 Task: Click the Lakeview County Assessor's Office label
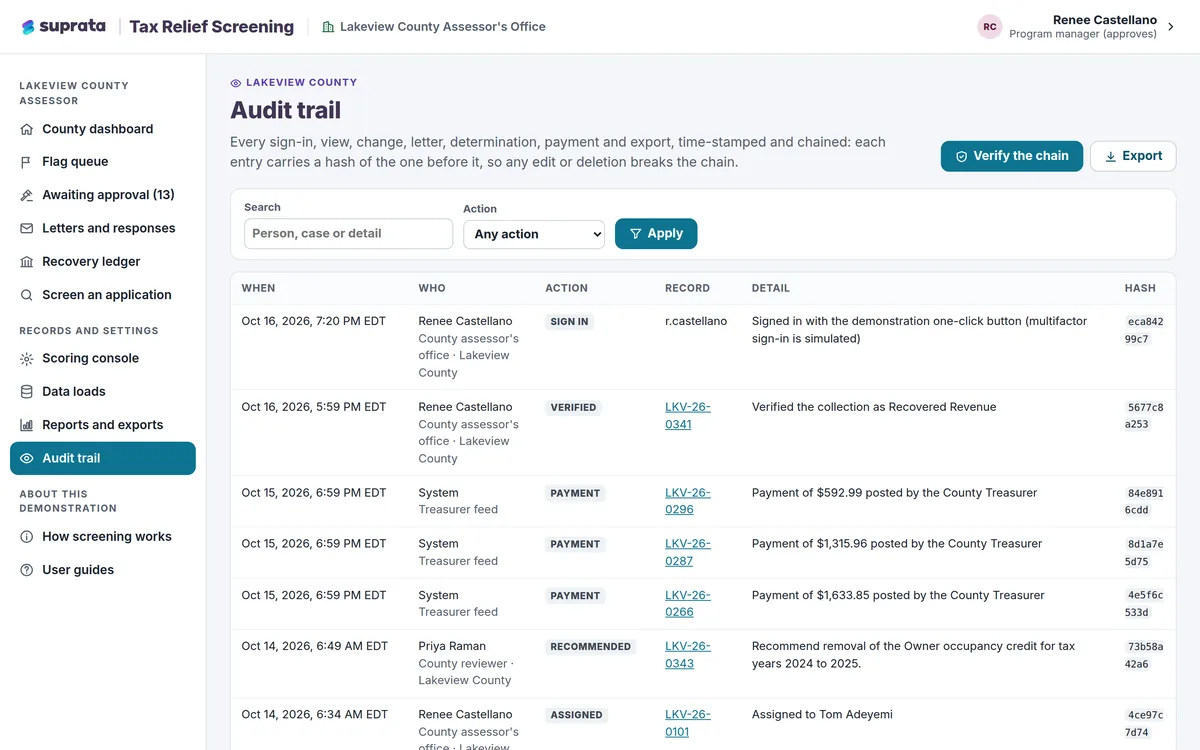pos(443,27)
